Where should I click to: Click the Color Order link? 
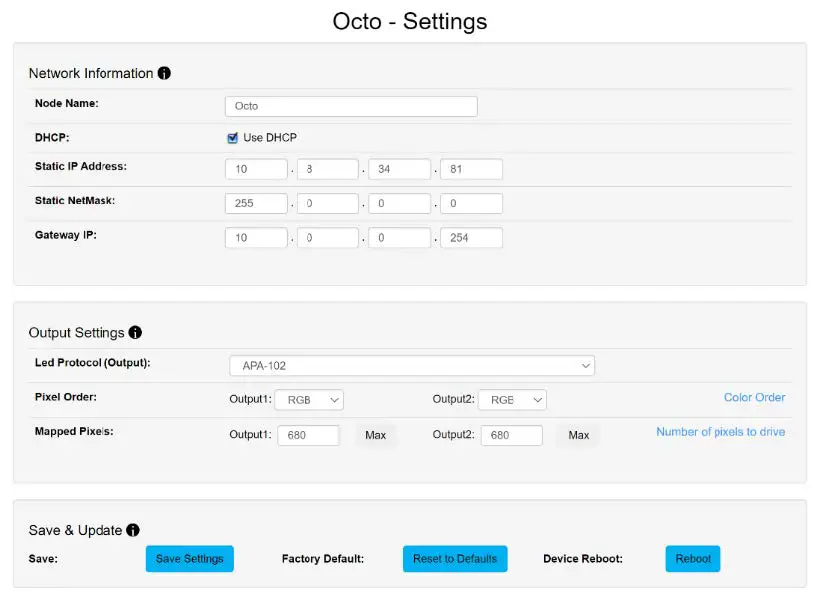click(754, 397)
